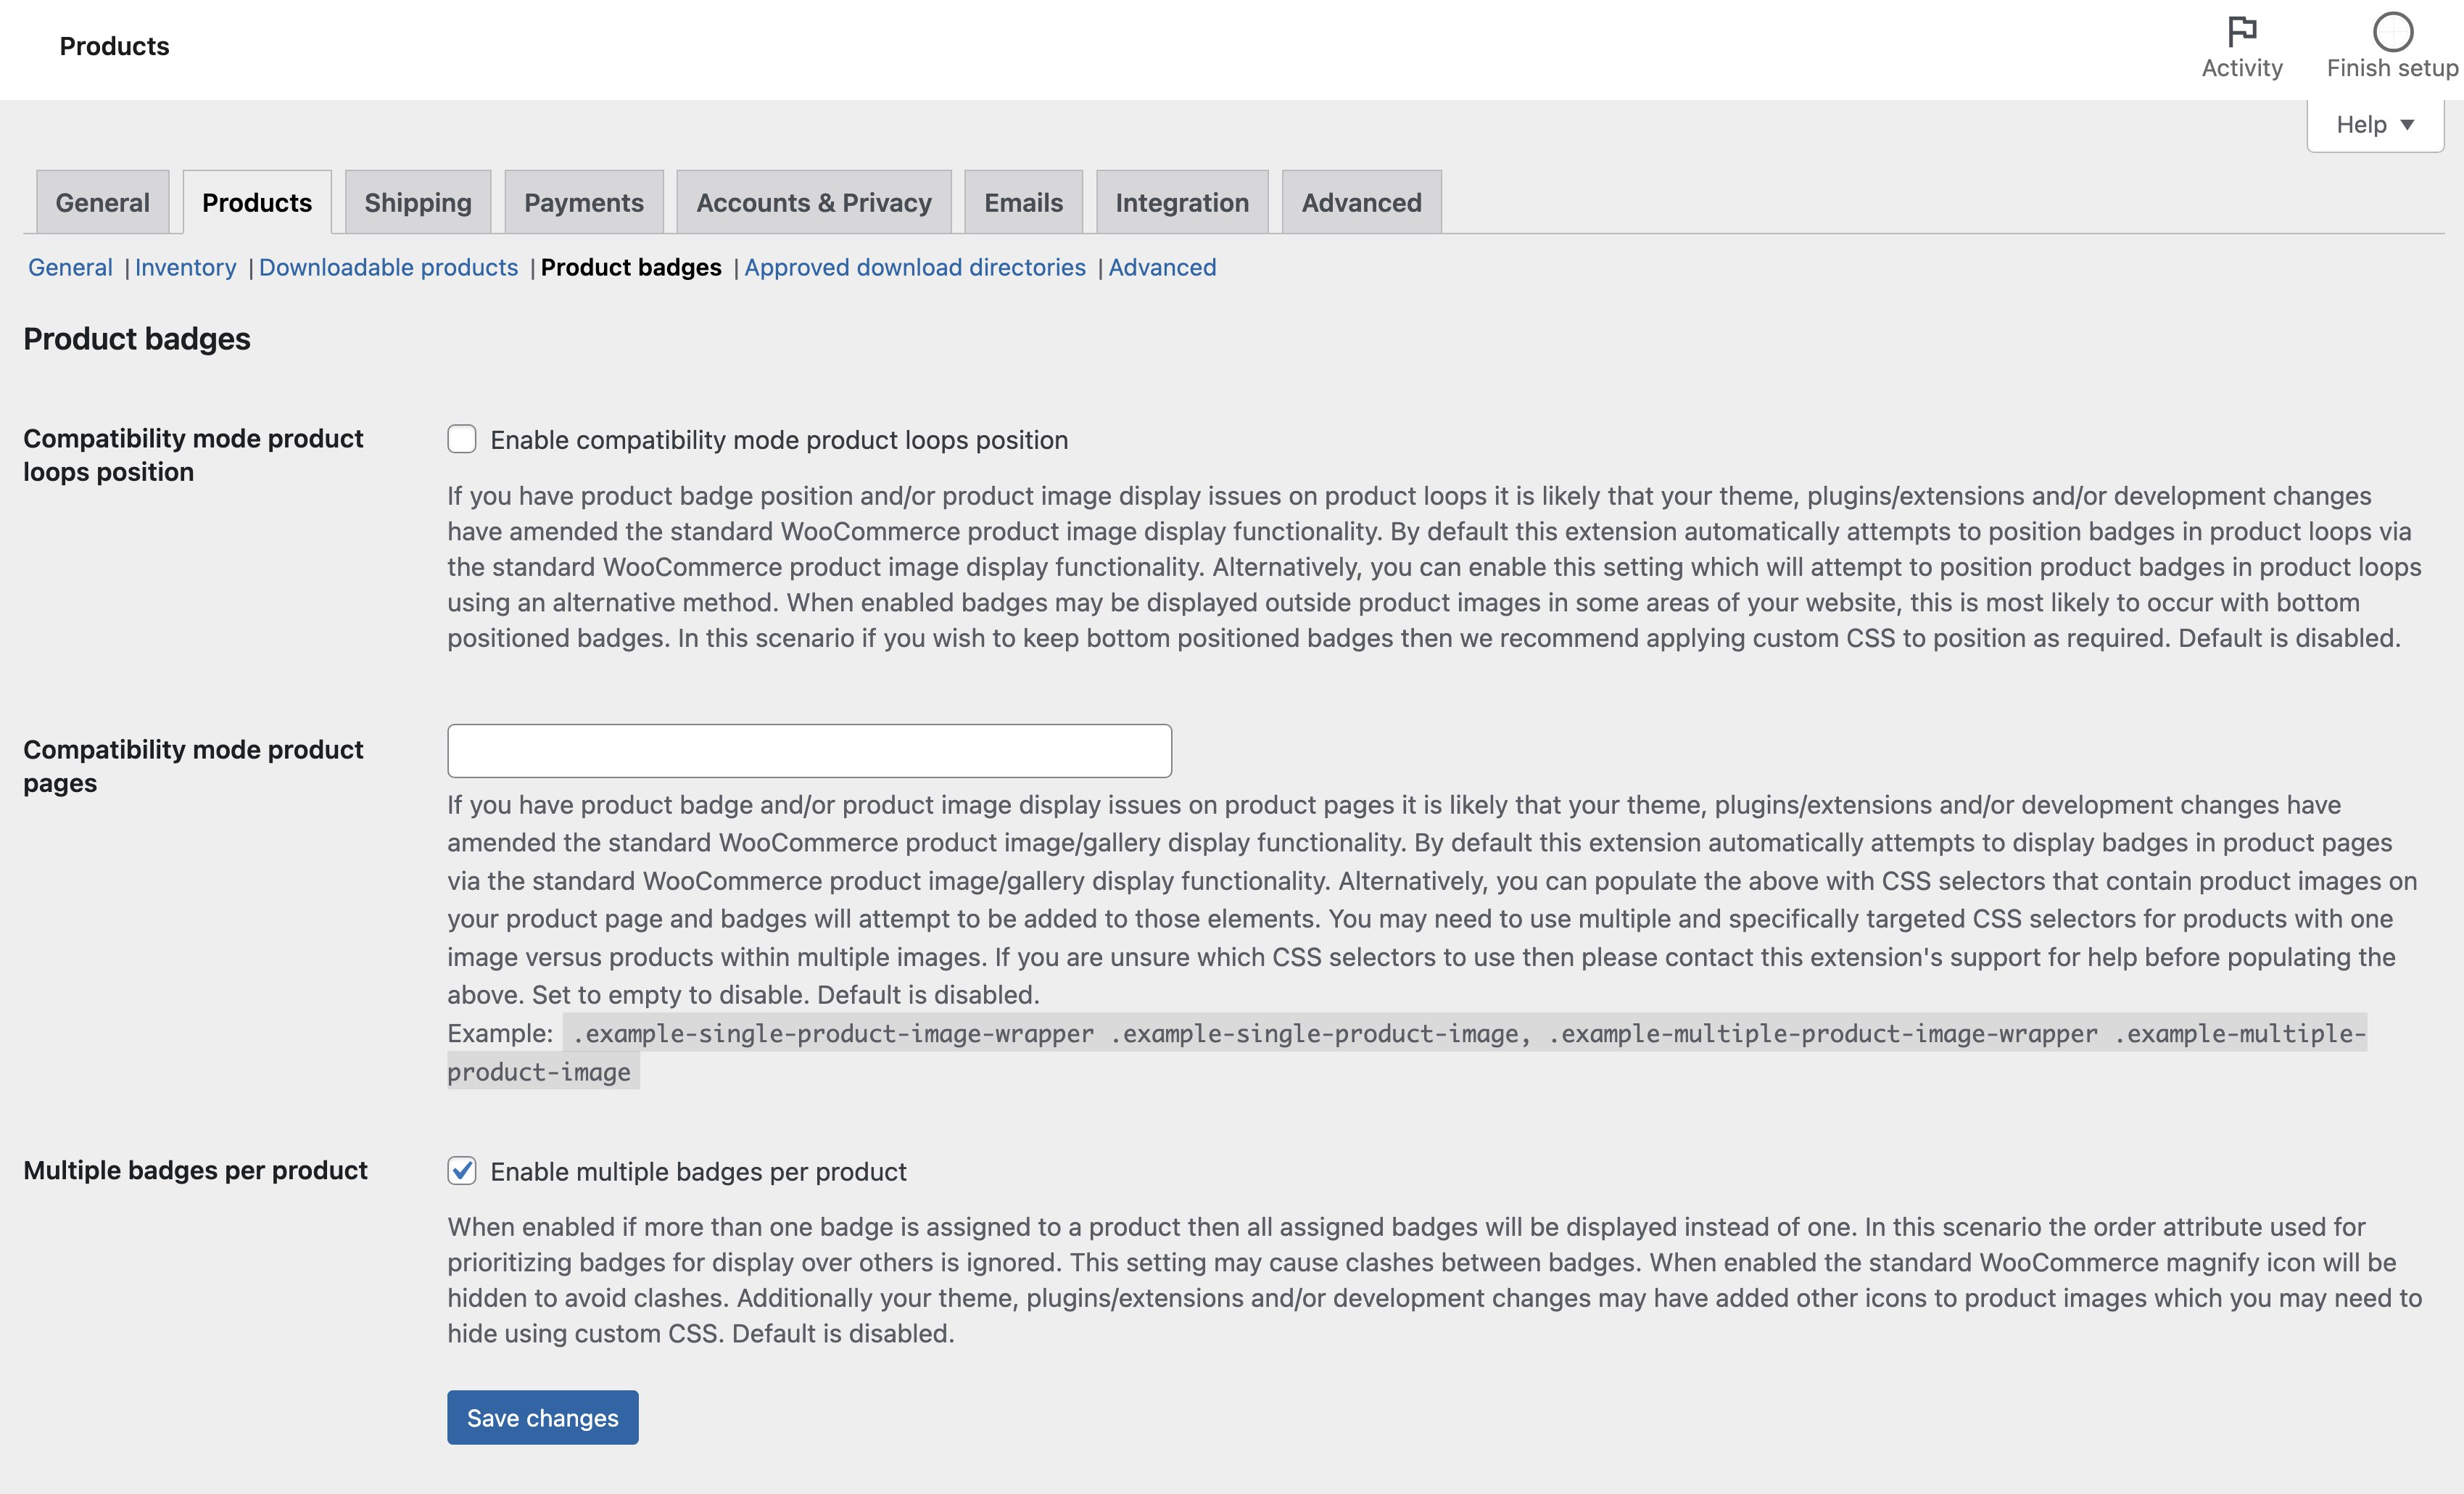Click the Inventory sub-section link
2464x1494 pixels.
185,267
